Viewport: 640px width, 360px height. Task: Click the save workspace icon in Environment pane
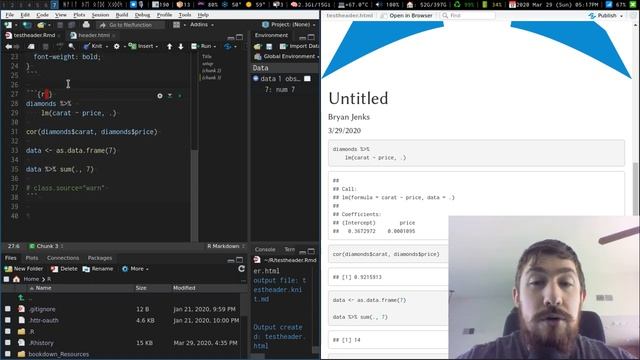[269, 47]
